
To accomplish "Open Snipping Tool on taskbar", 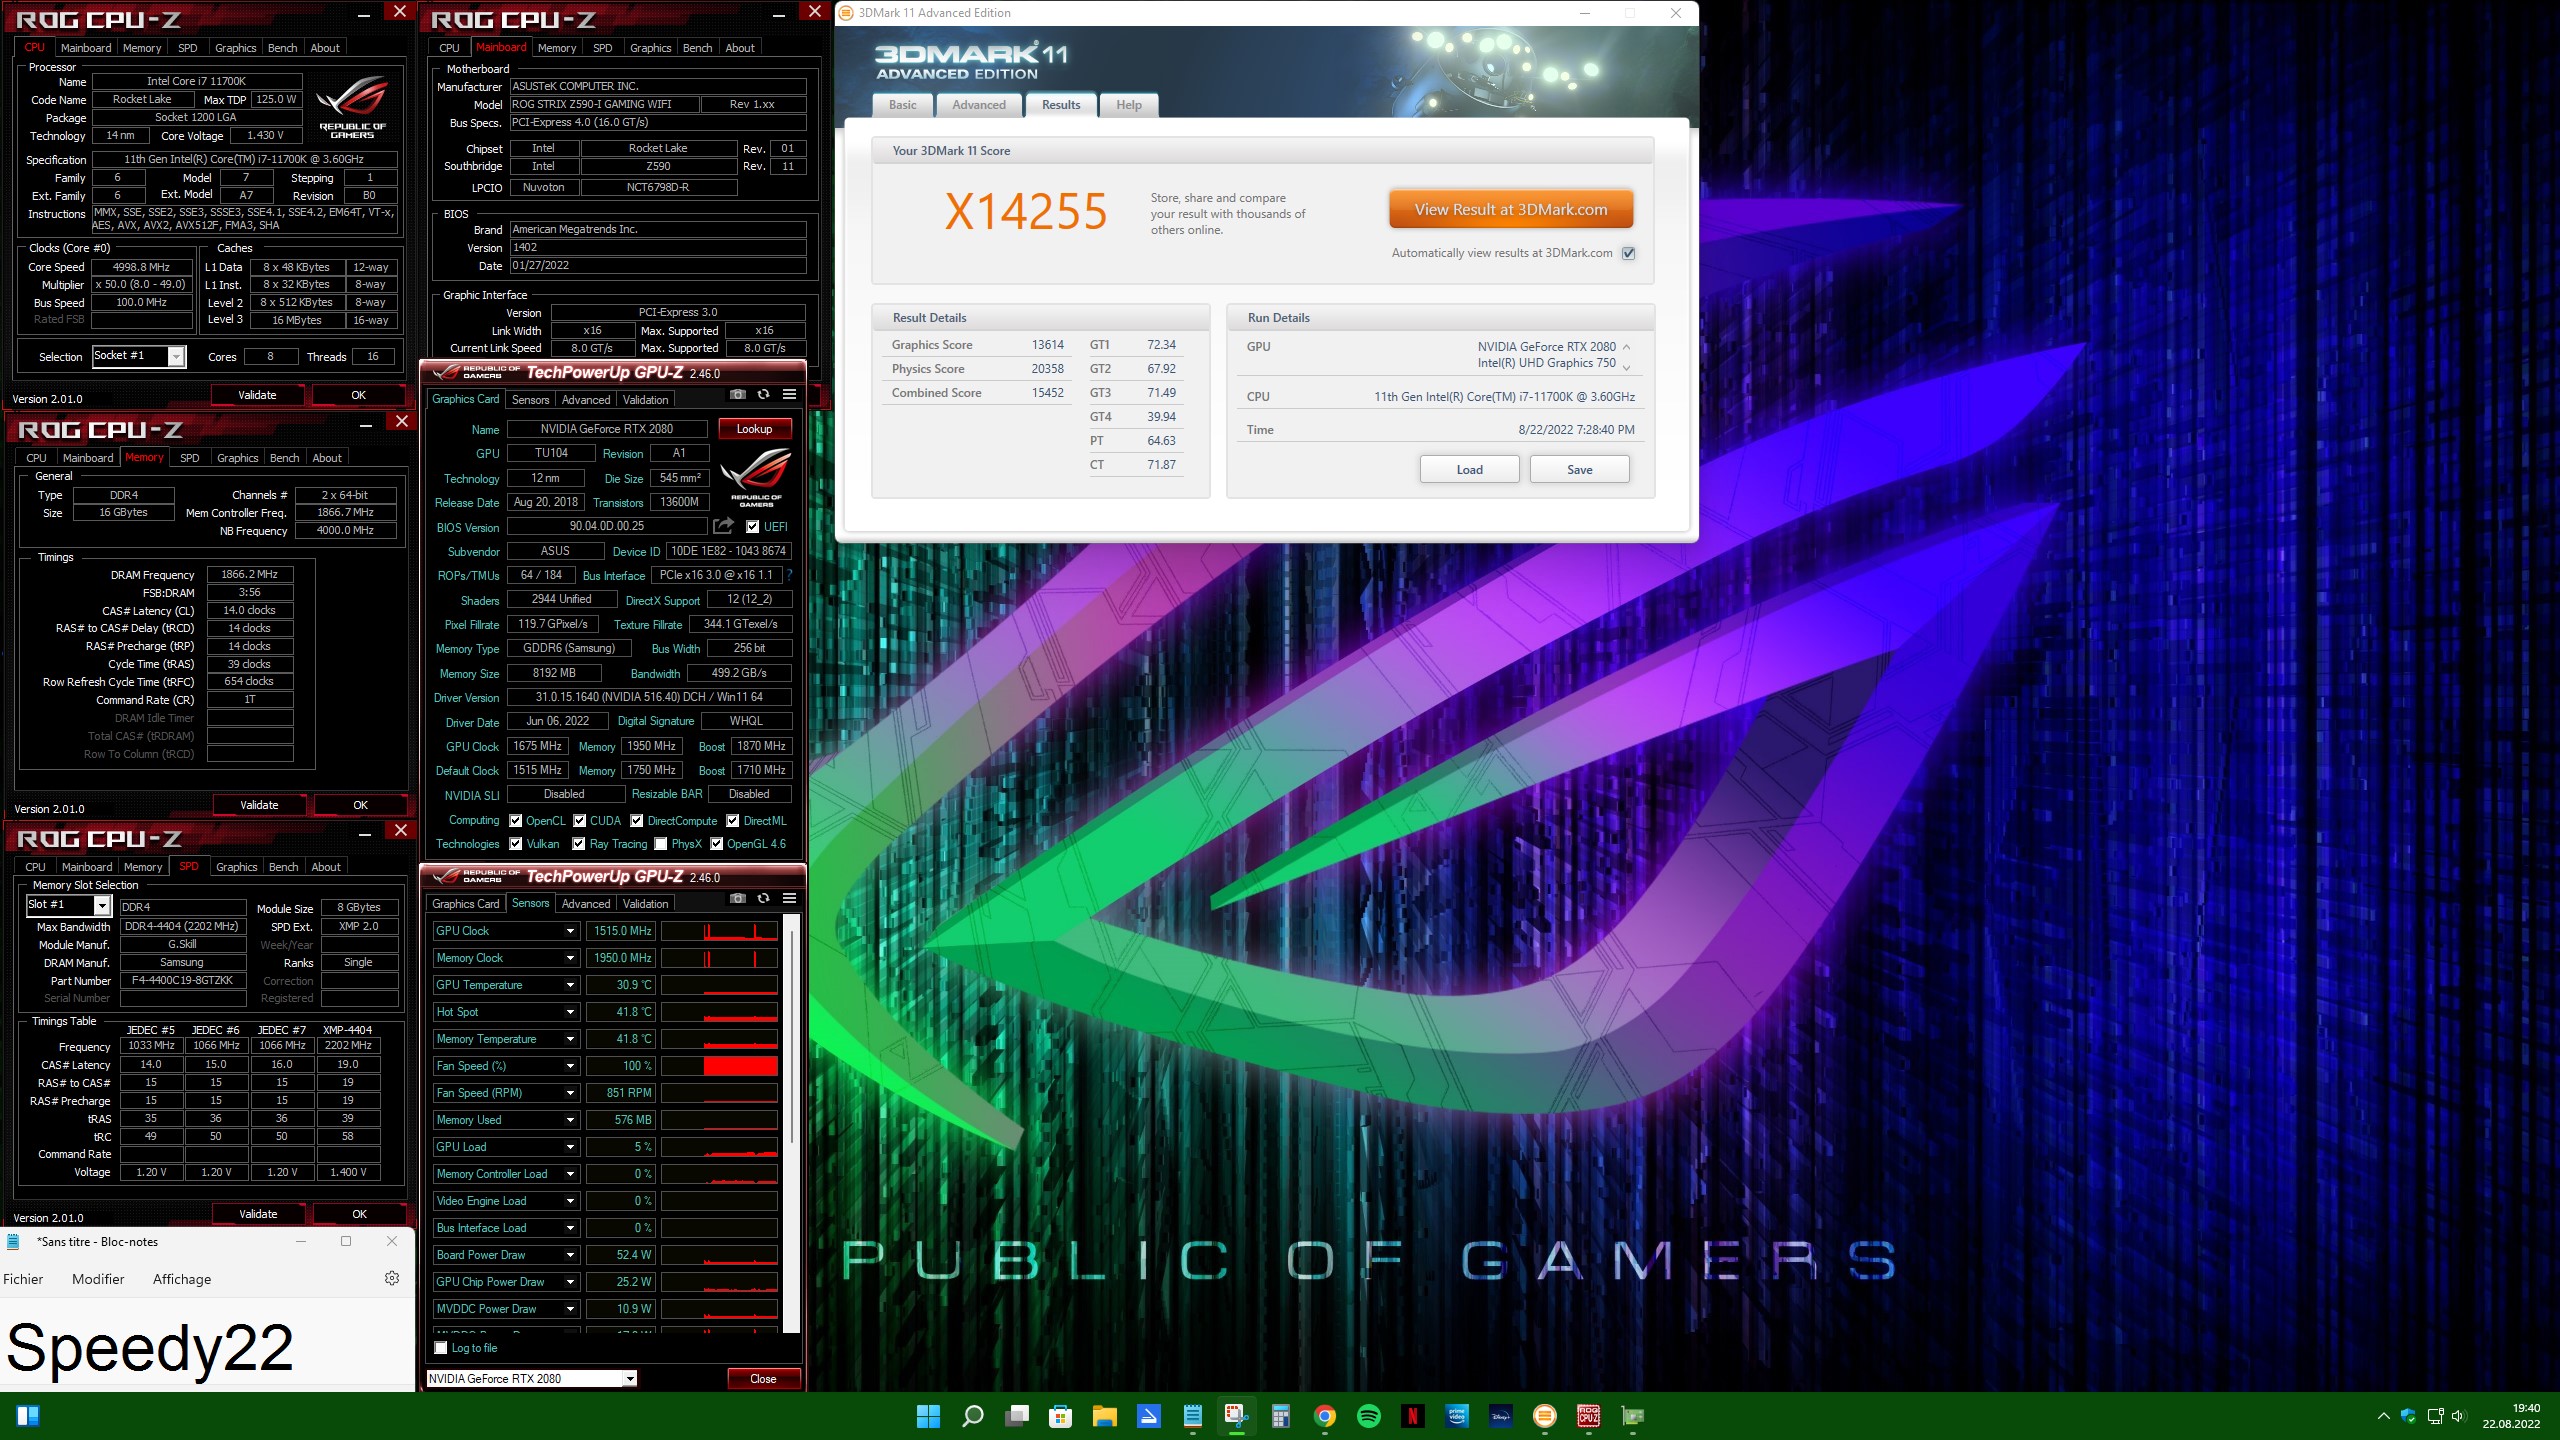I will click(x=1236, y=1416).
